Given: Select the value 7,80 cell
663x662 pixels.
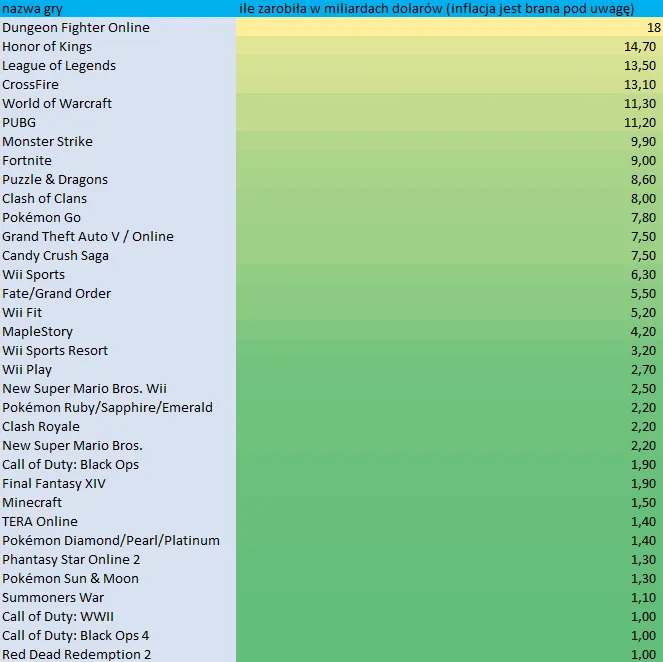Looking at the screenshot, I should tap(449, 217).
